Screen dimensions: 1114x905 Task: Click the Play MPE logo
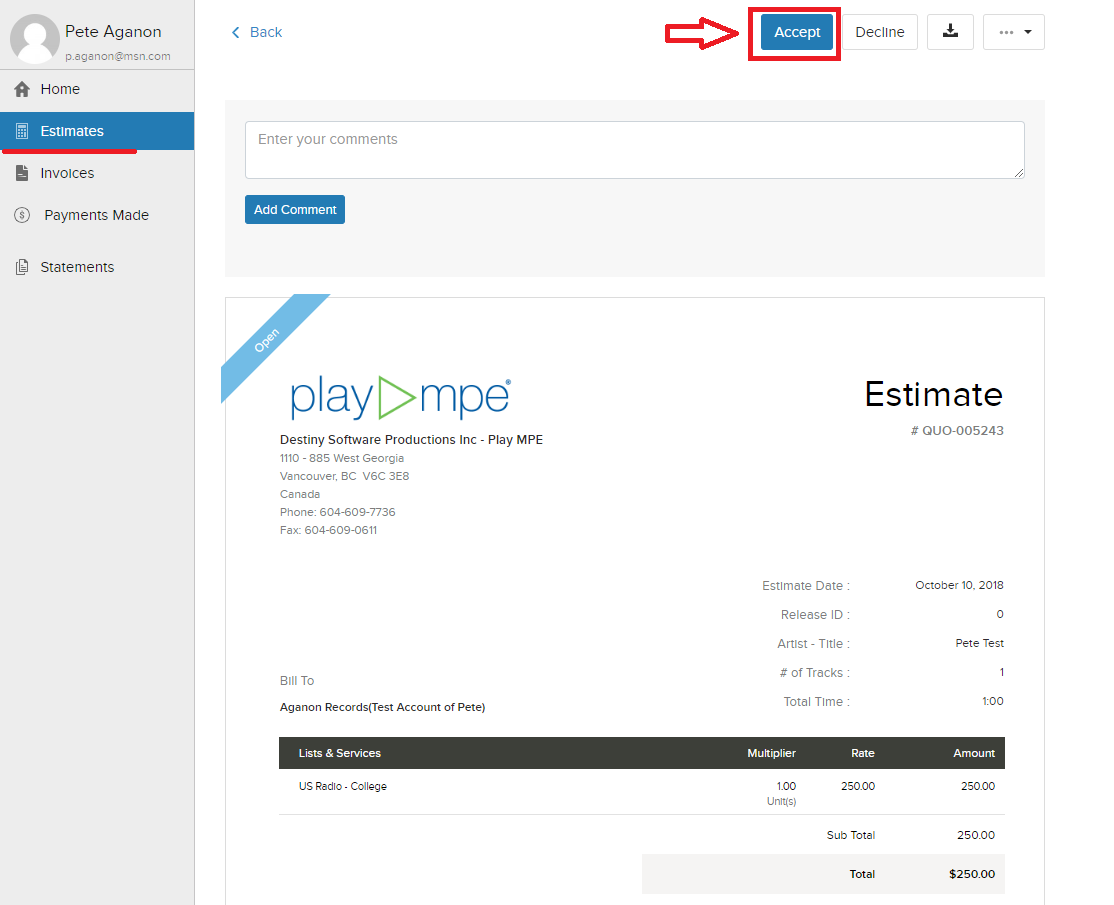(x=401, y=396)
